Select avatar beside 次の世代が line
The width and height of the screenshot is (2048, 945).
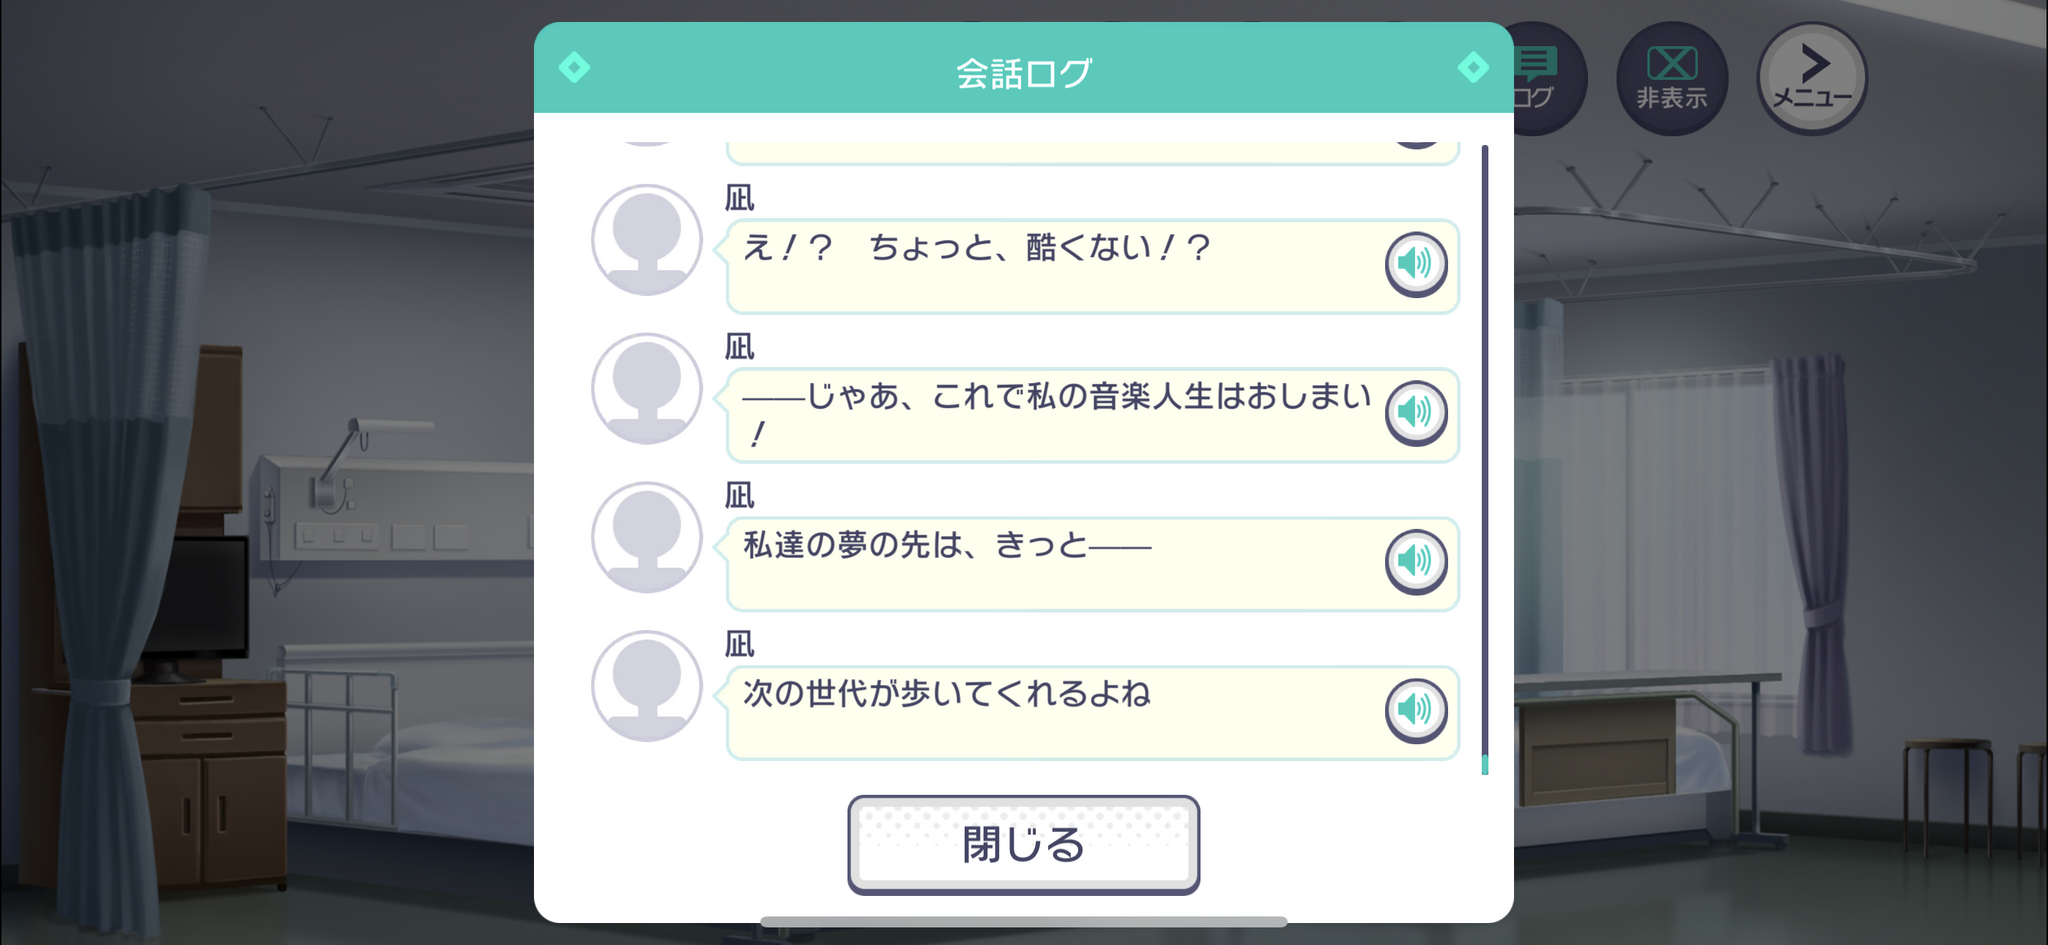point(647,686)
